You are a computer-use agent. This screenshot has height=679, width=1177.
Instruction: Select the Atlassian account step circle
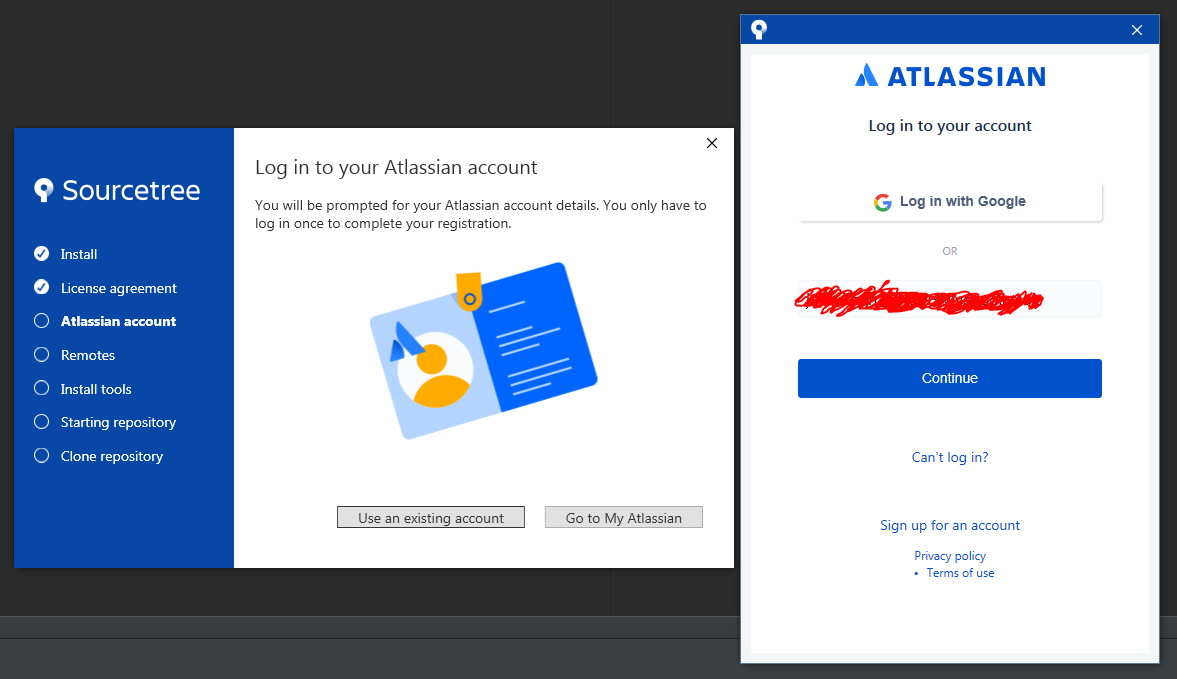41,321
